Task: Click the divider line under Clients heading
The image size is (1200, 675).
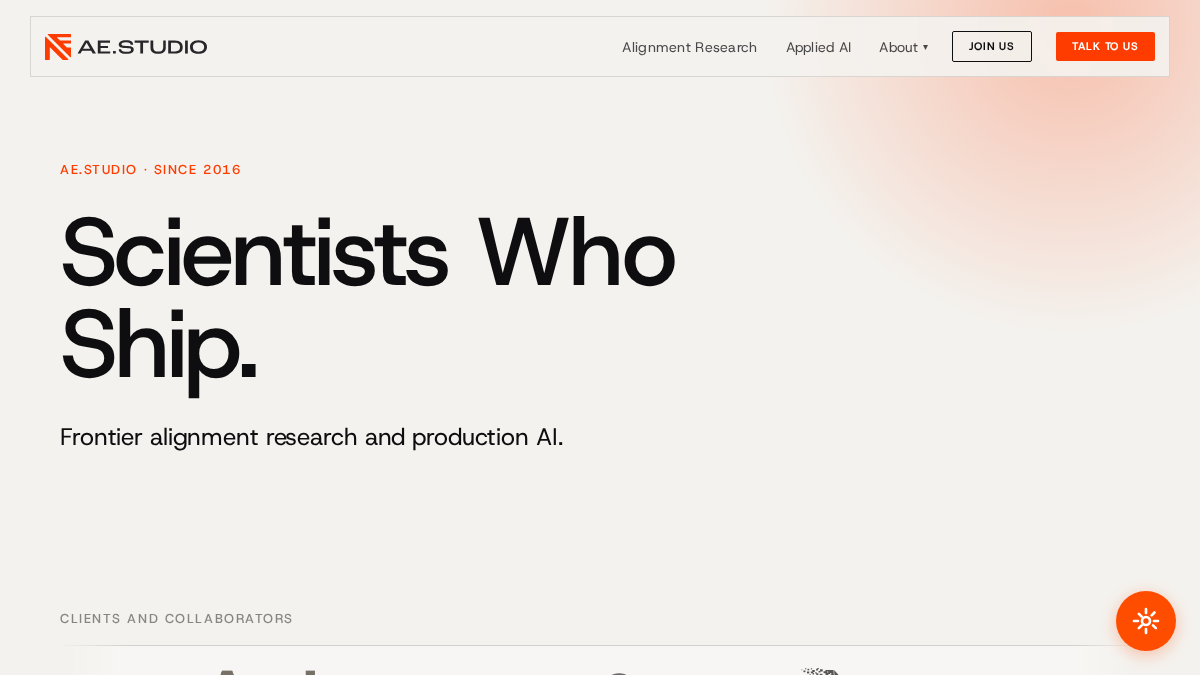Action: pyautogui.click(x=600, y=645)
